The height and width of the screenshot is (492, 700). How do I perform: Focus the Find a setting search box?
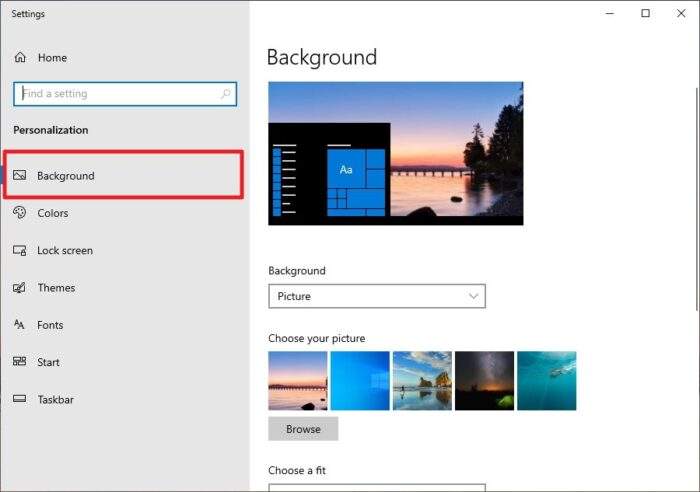point(125,94)
